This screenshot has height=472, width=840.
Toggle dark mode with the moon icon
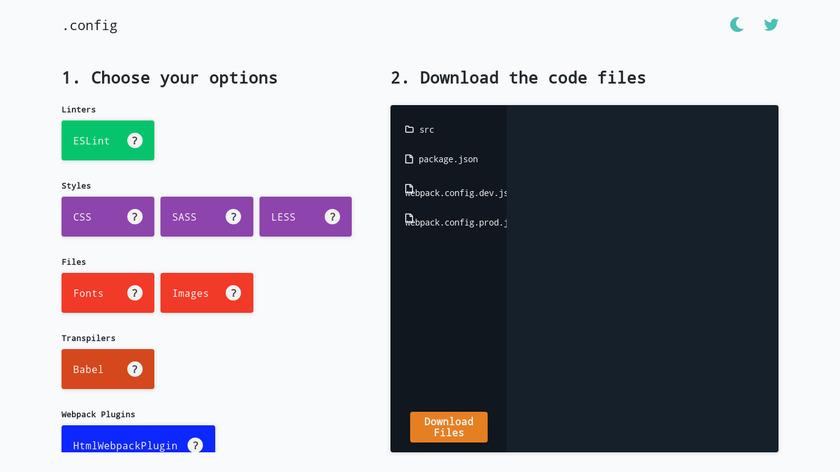point(737,25)
